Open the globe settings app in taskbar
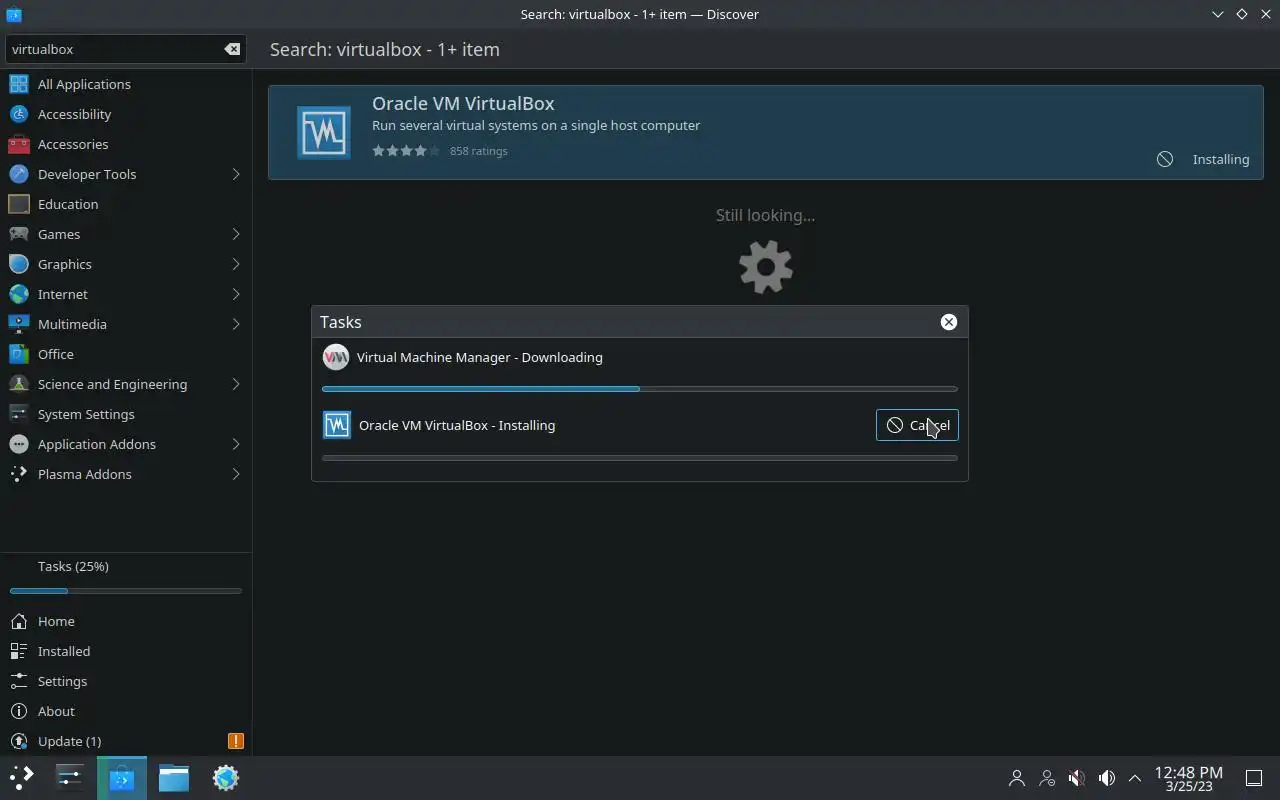The width and height of the screenshot is (1280, 800). tap(226, 778)
